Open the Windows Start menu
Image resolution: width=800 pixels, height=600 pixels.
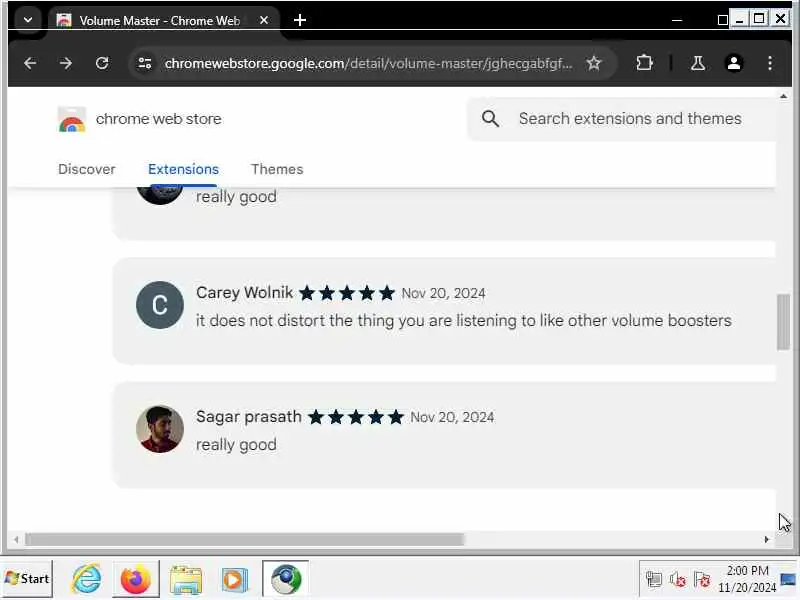coord(27,579)
